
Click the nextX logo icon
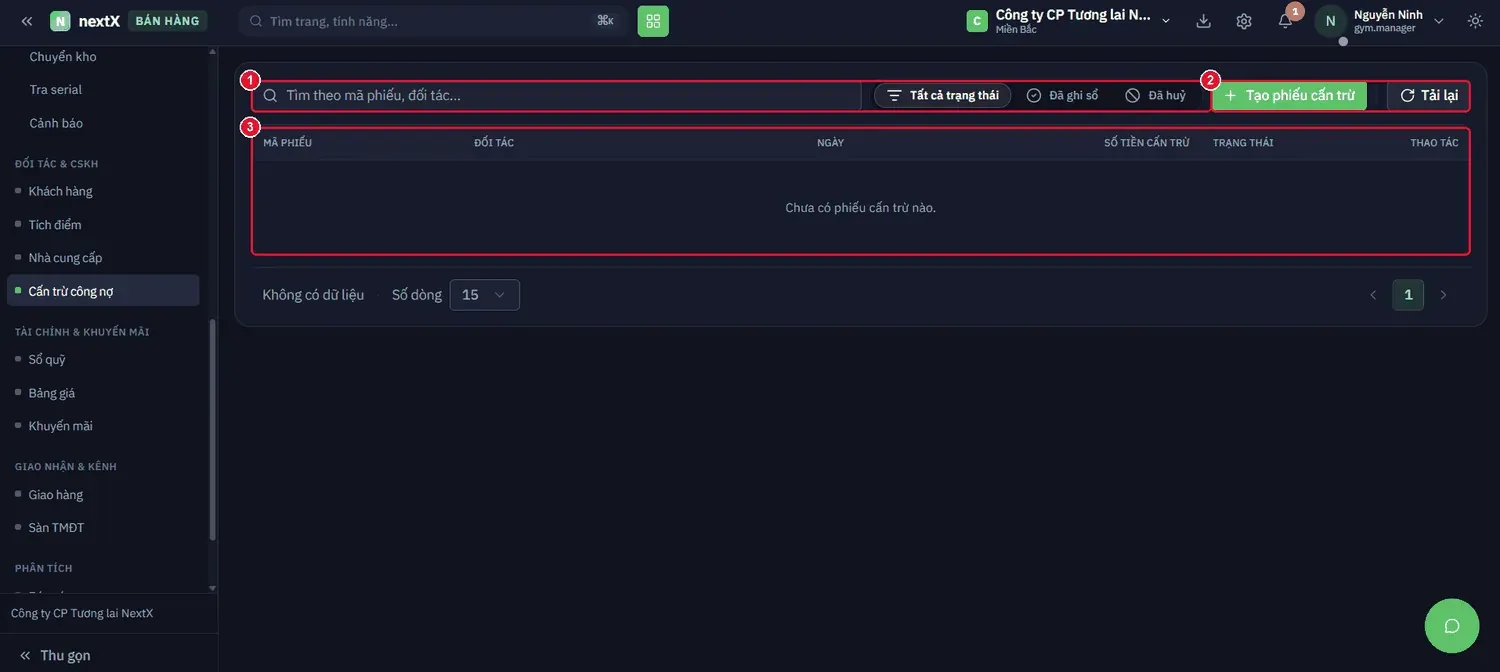point(60,21)
